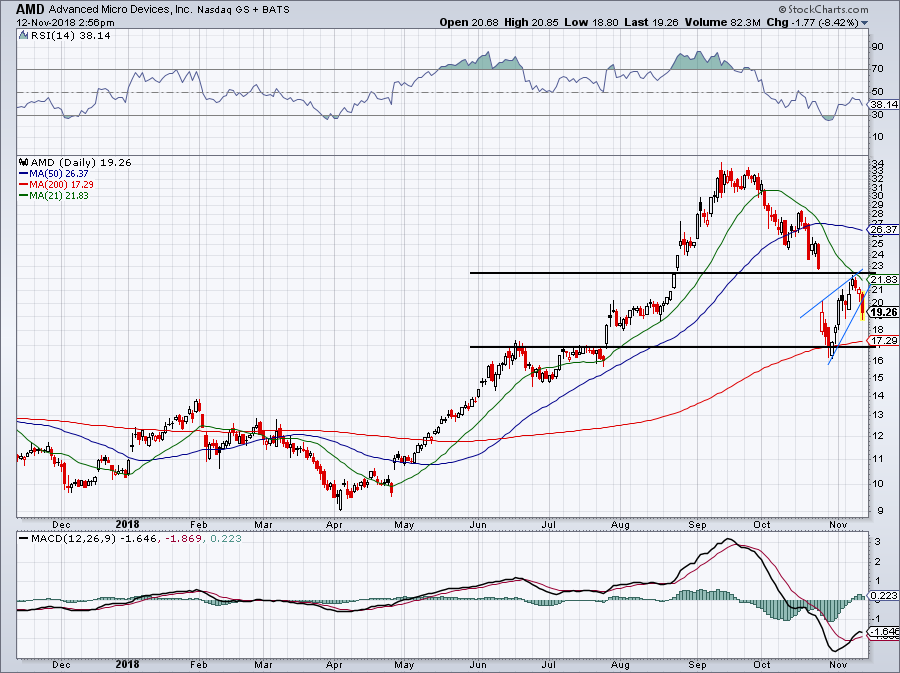Click the AMD ticker symbol in the title
900x673 pixels.
[30, 9]
